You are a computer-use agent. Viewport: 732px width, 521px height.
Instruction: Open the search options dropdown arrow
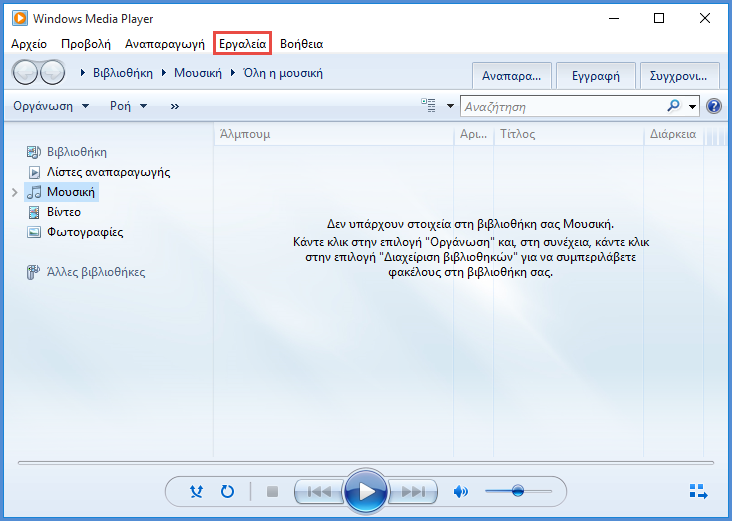point(692,106)
